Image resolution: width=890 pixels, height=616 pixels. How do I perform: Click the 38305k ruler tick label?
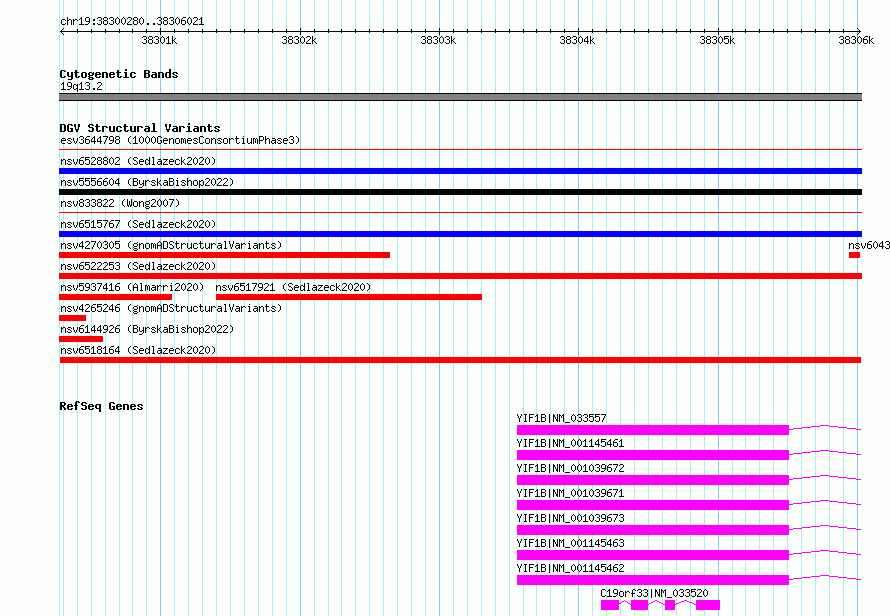coord(717,40)
